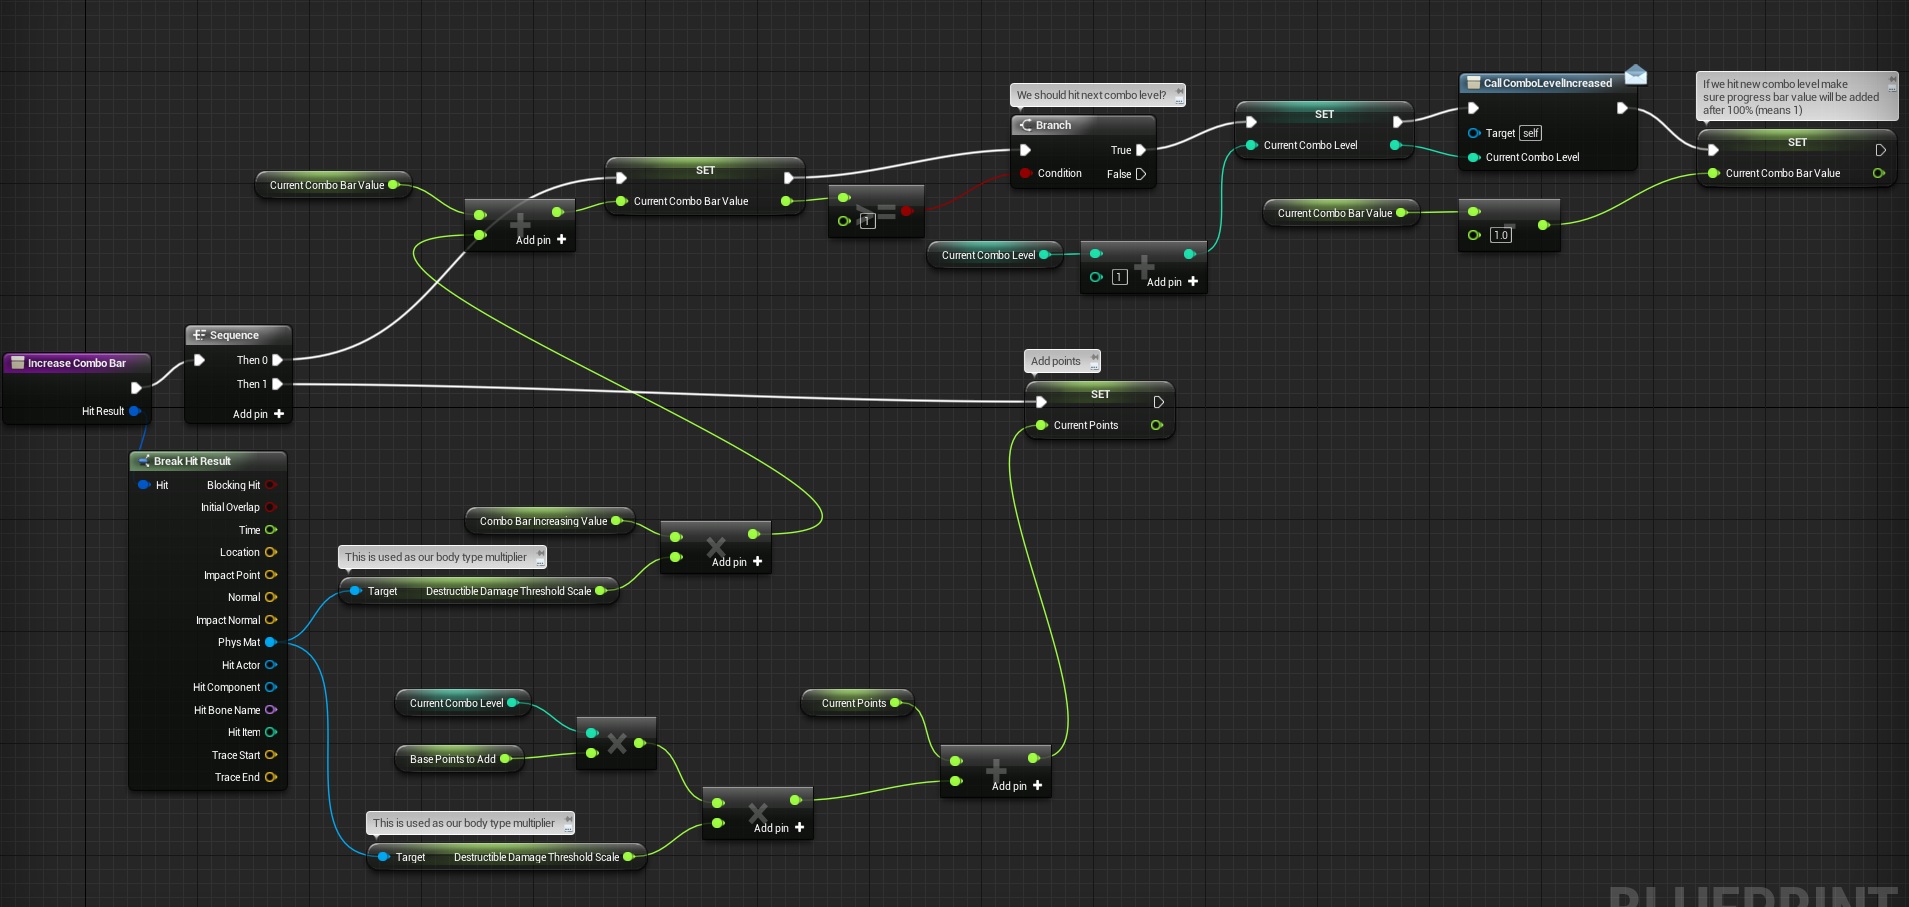Click the SET Current Combo Level node header

tap(1324, 114)
